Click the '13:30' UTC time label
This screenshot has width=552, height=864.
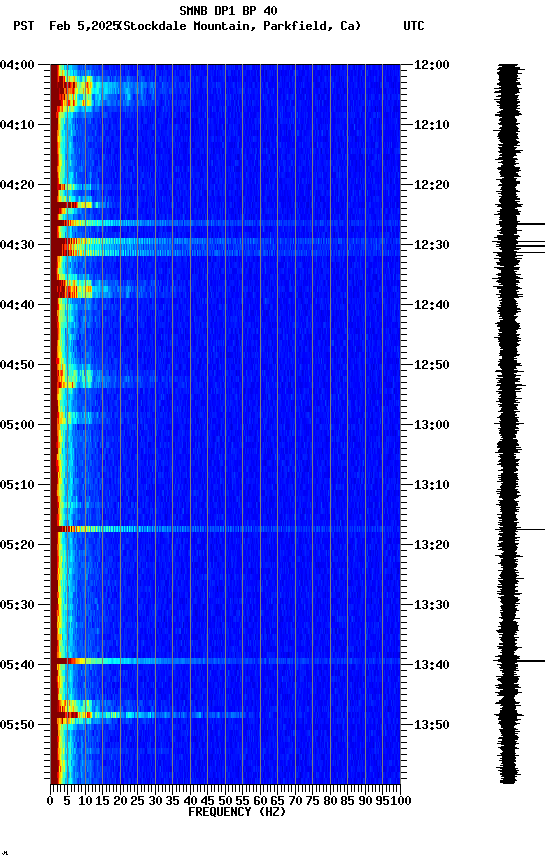tap(432, 605)
